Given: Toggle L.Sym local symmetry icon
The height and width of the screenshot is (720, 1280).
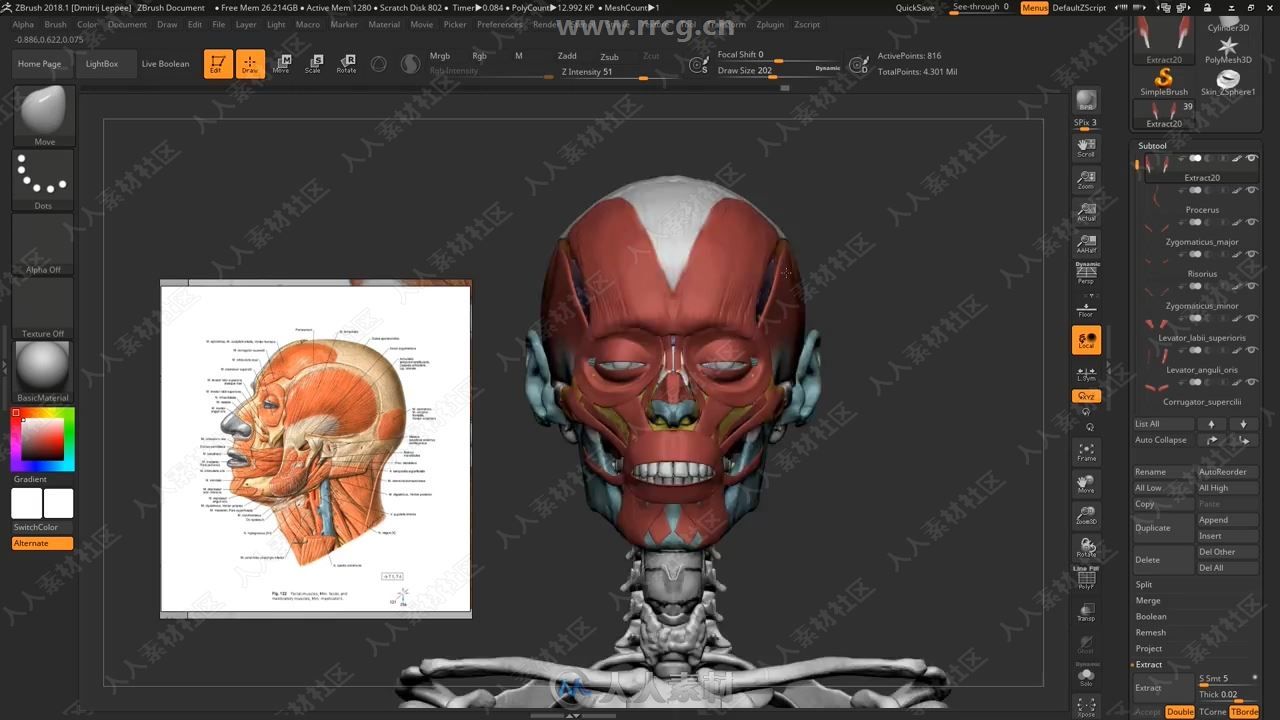Looking at the screenshot, I should (1086, 374).
